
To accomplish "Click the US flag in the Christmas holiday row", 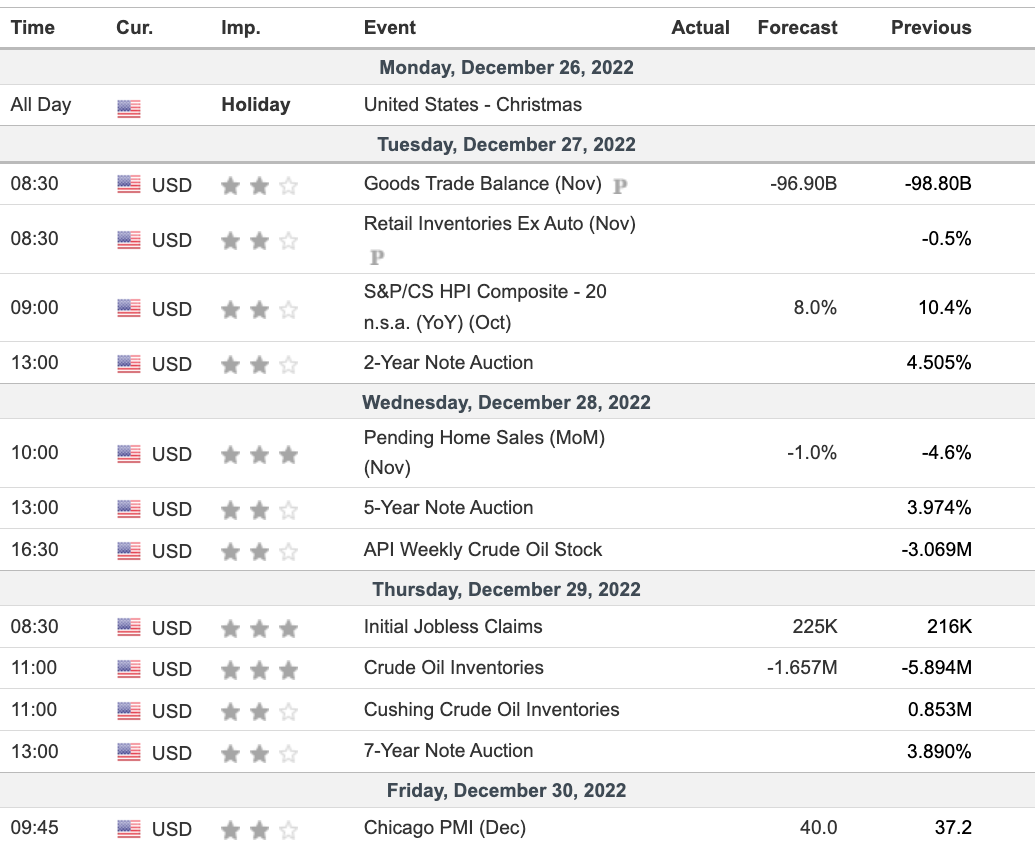I will [129, 108].
